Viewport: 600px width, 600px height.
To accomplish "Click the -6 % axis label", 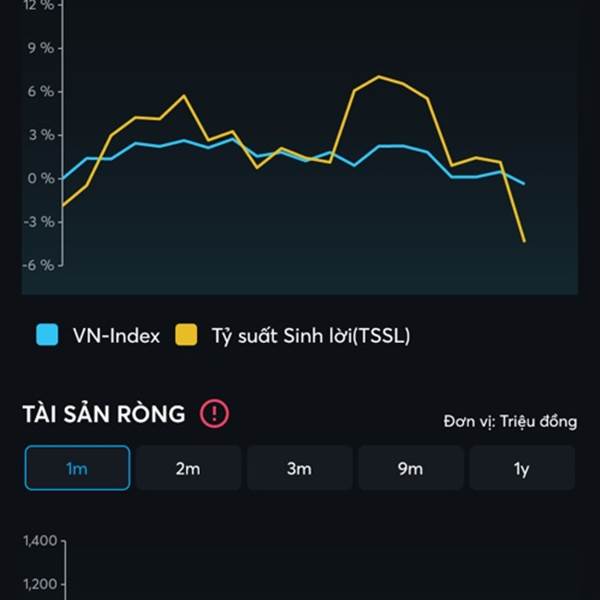I will click(39, 265).
